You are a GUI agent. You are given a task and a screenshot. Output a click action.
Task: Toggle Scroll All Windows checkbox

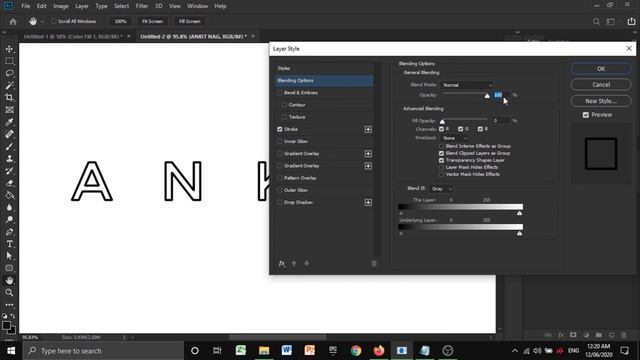point(54,21)
